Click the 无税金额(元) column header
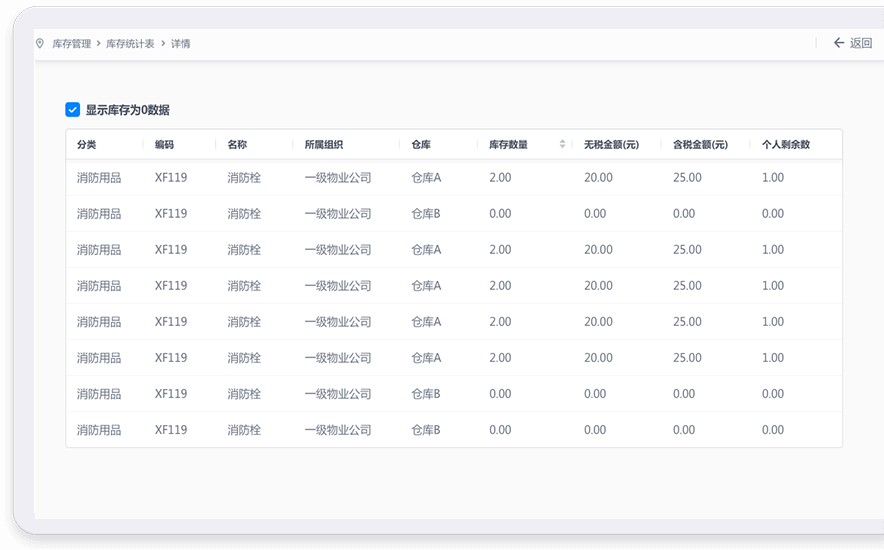The width and height of the screenshot is (884, 550). 612,145
